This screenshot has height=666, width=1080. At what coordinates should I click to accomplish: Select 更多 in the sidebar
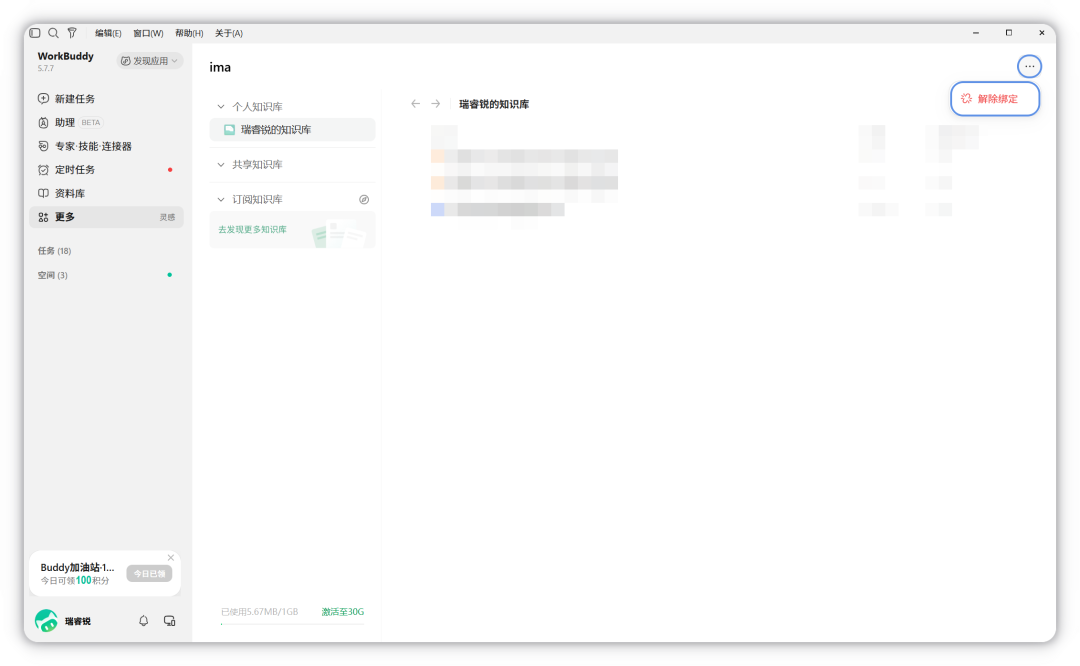coord(107,217)
